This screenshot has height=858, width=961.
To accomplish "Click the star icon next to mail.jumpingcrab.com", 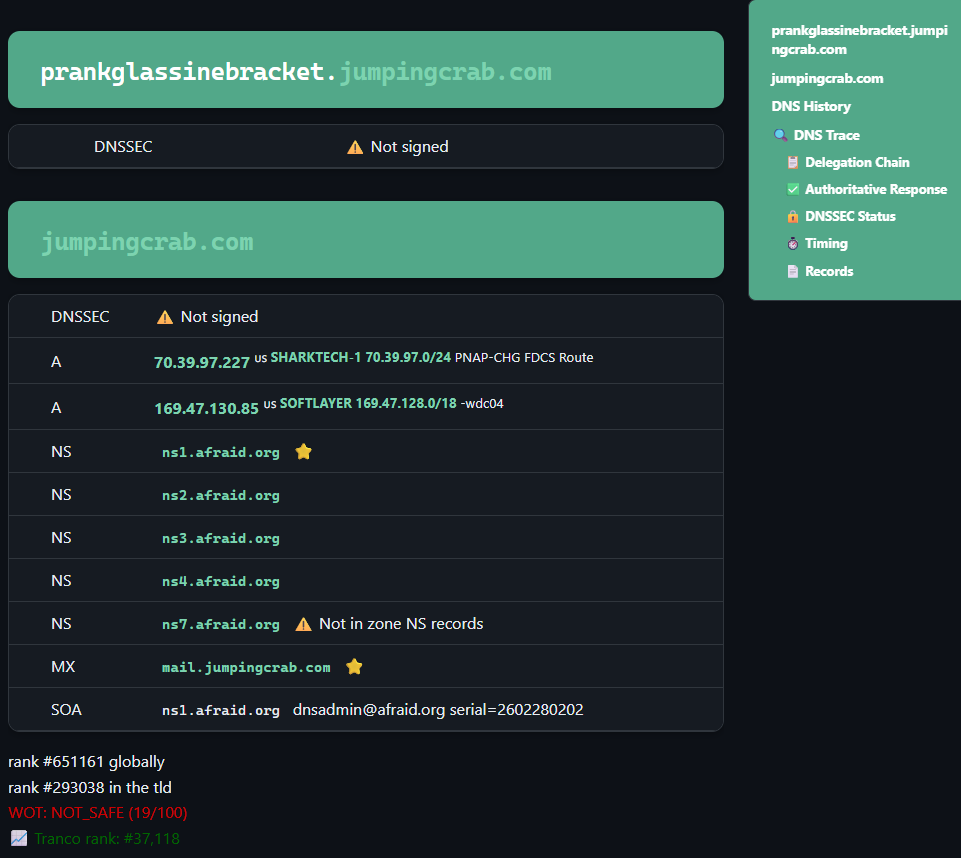I will click(x=354, y=667).
